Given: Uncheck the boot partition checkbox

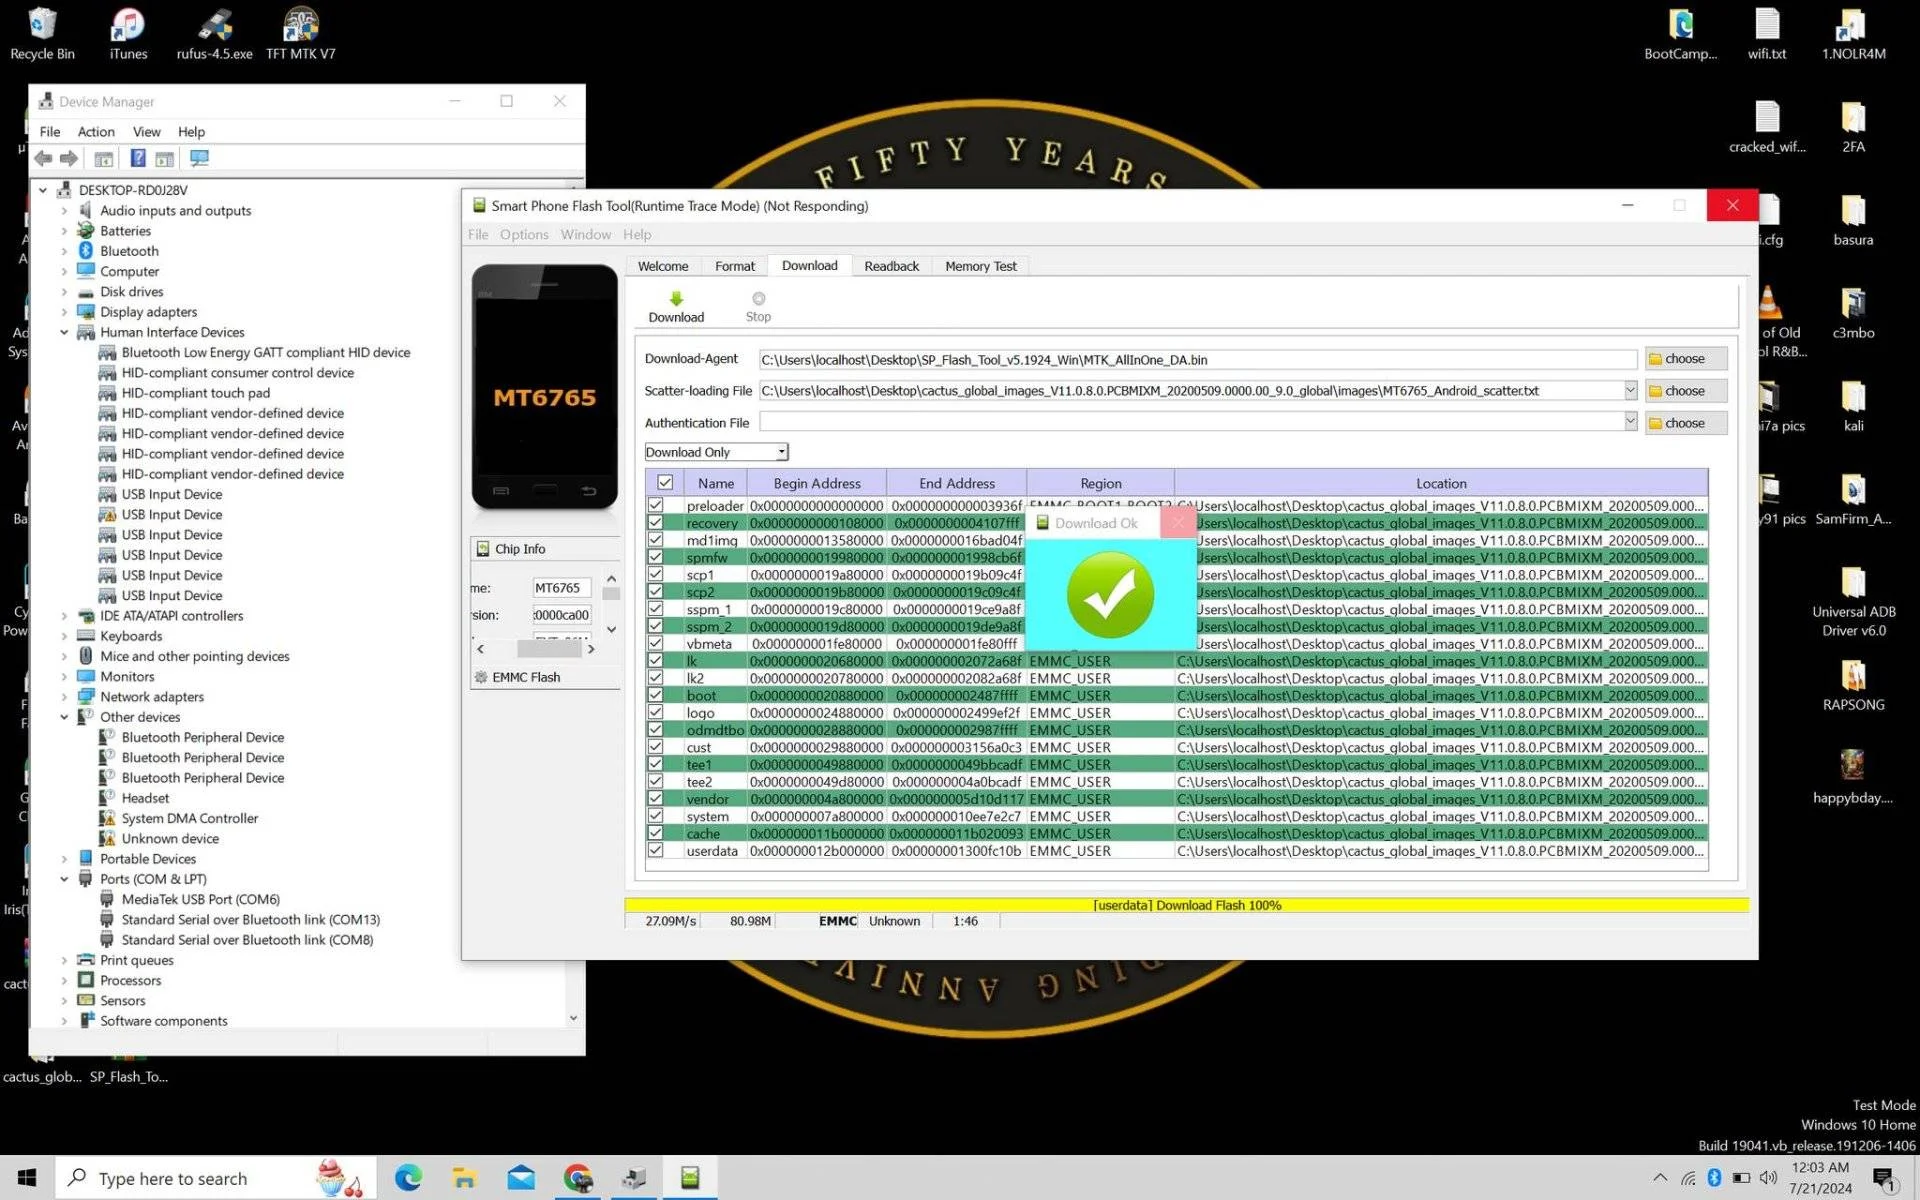Looking at the screenshot, I should click(x=656, y=695).
